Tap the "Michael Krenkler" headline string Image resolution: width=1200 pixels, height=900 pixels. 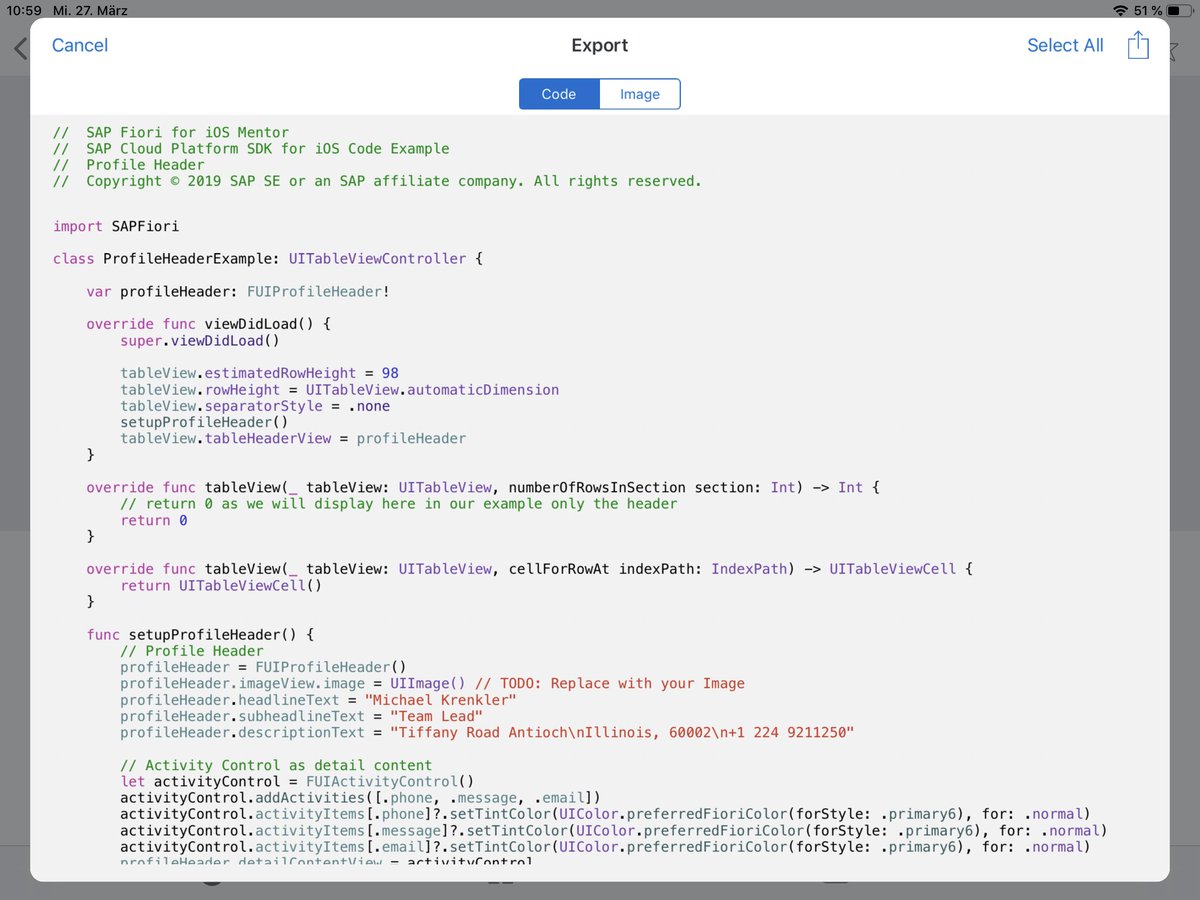(440, 700)
